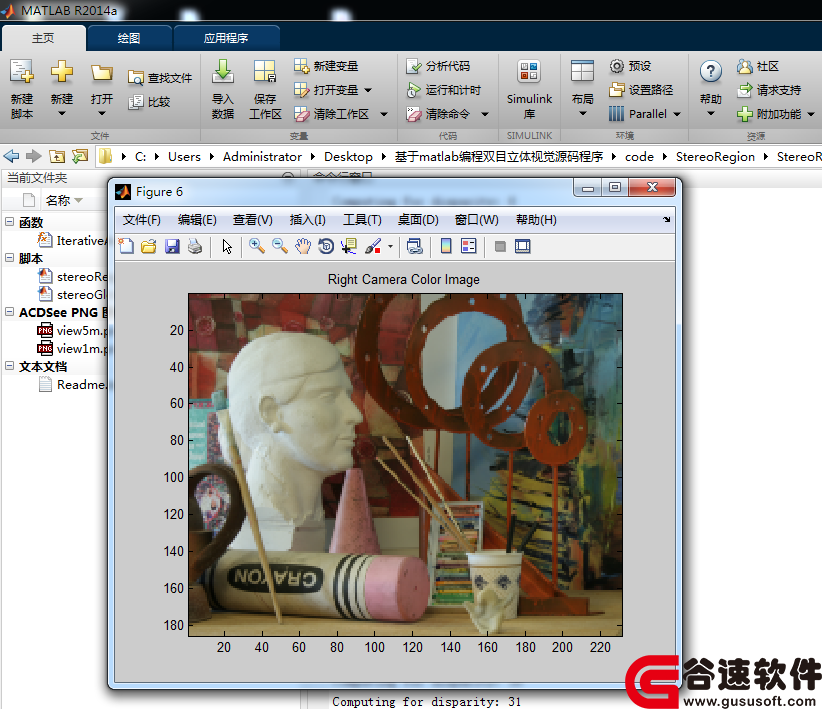Toggle the Data Cursor tool
Screen dimensions: 822x709
point(349,246)
